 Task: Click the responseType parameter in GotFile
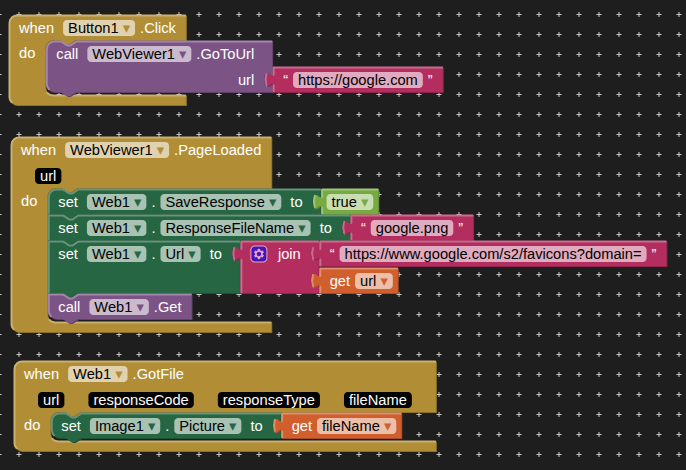click(269, 400)
